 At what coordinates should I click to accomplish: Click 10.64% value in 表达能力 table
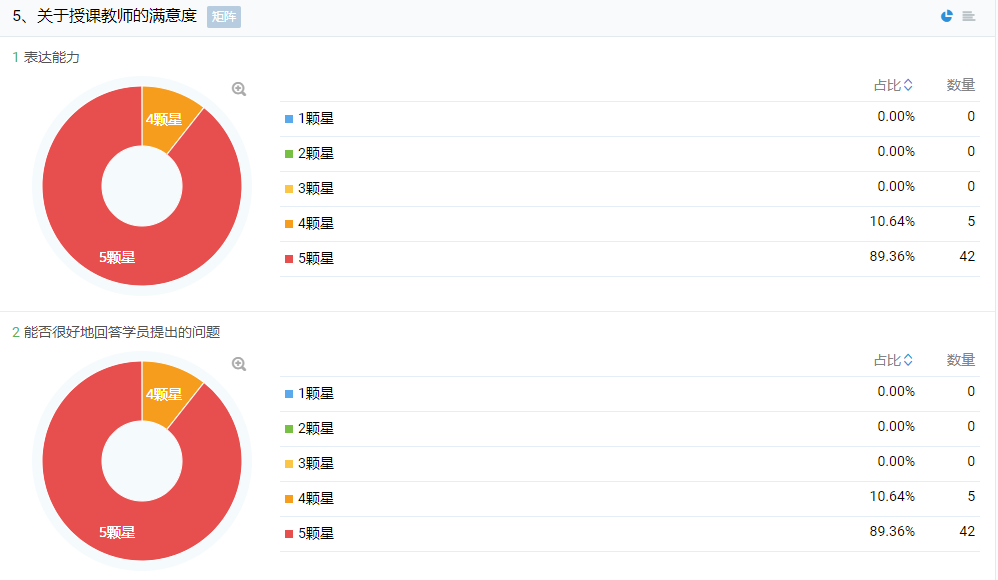pyautogui.click(x=892, y=222)
